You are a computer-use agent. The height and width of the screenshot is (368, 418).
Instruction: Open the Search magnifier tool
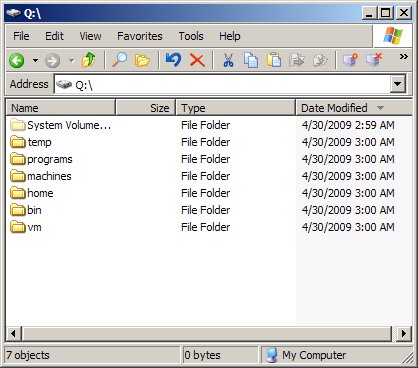[x=119, y=60]
